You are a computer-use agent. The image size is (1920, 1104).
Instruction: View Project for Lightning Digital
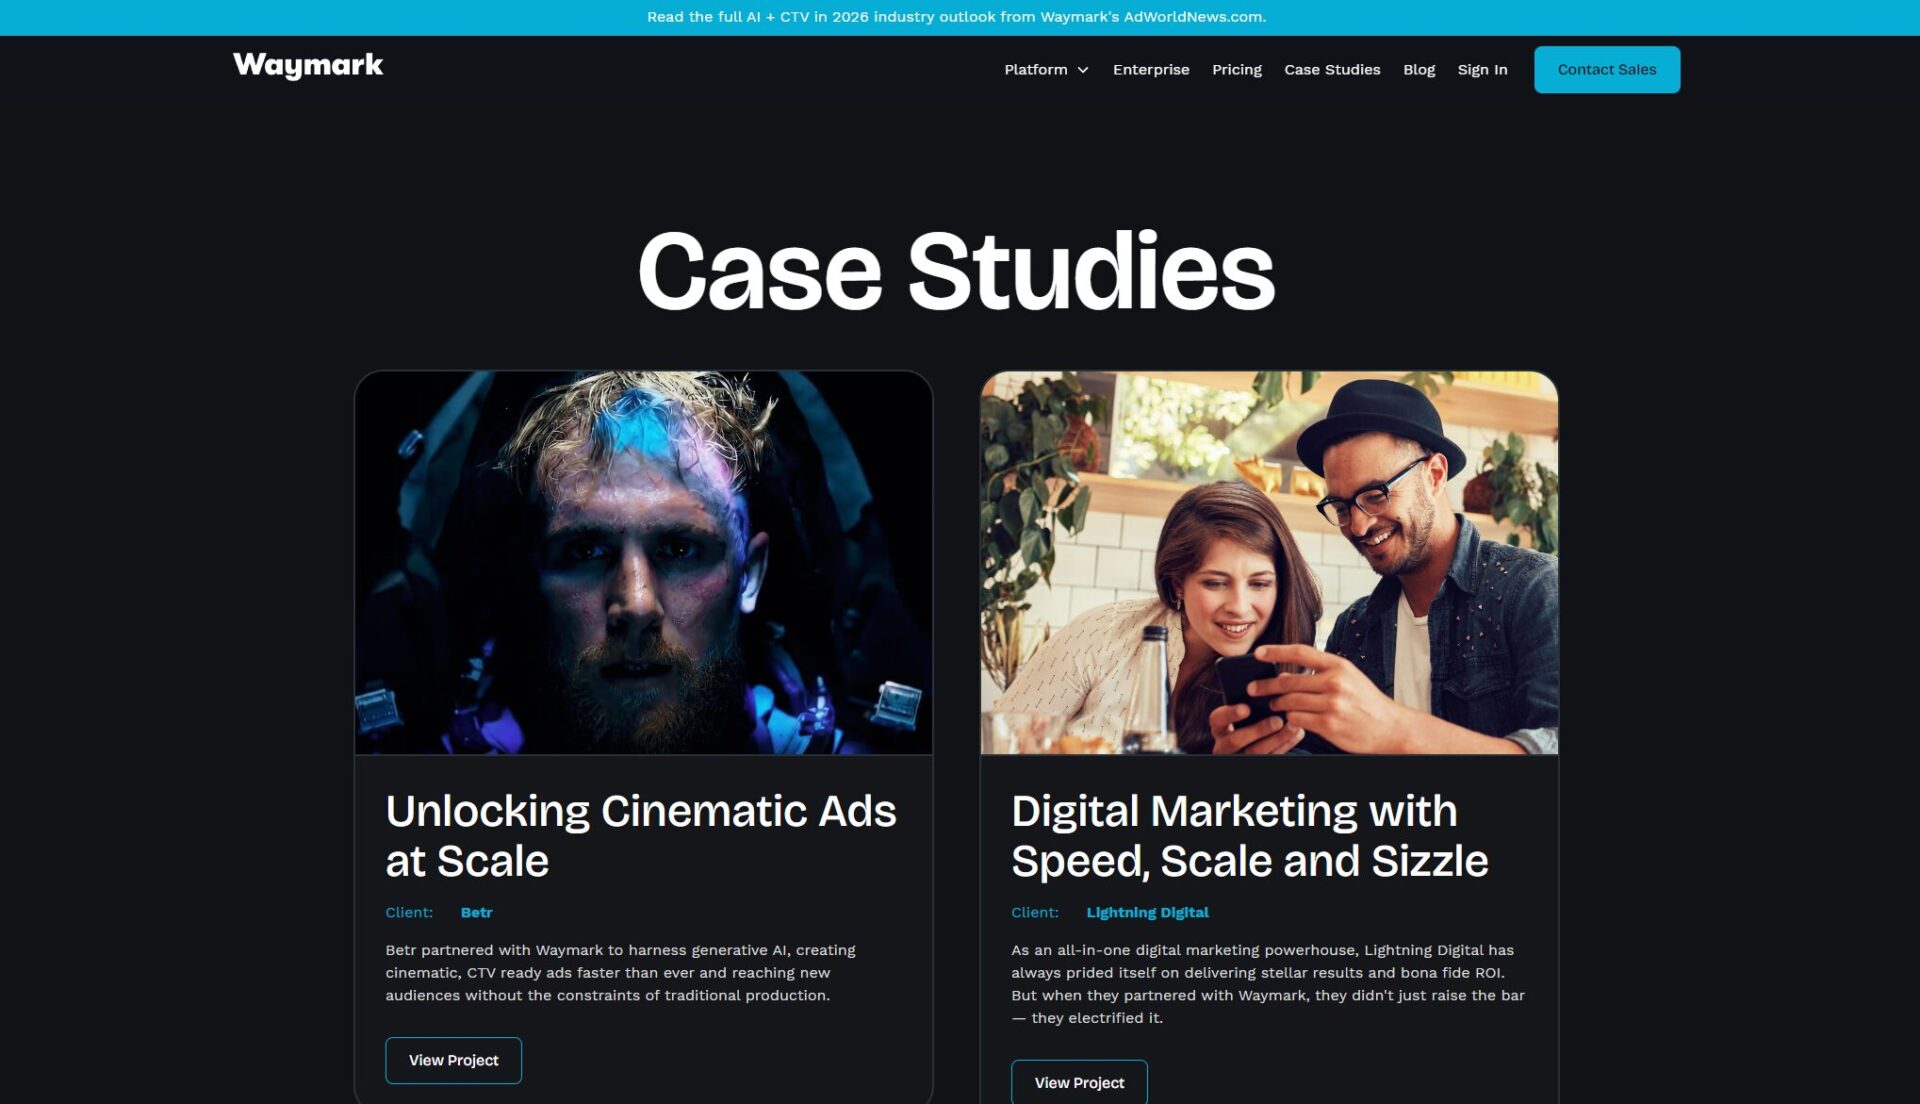(1078, 1082)
